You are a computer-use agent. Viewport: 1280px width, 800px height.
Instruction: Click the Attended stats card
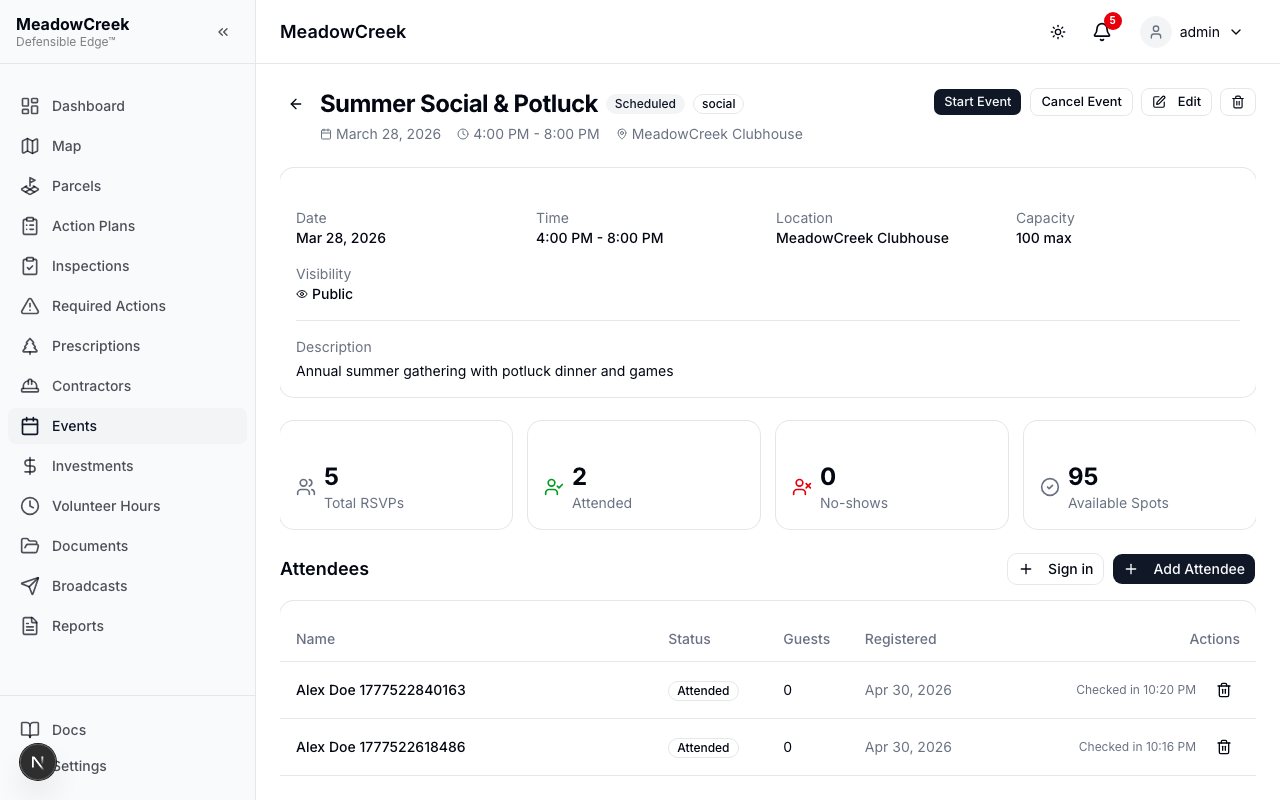coord(644,475)
